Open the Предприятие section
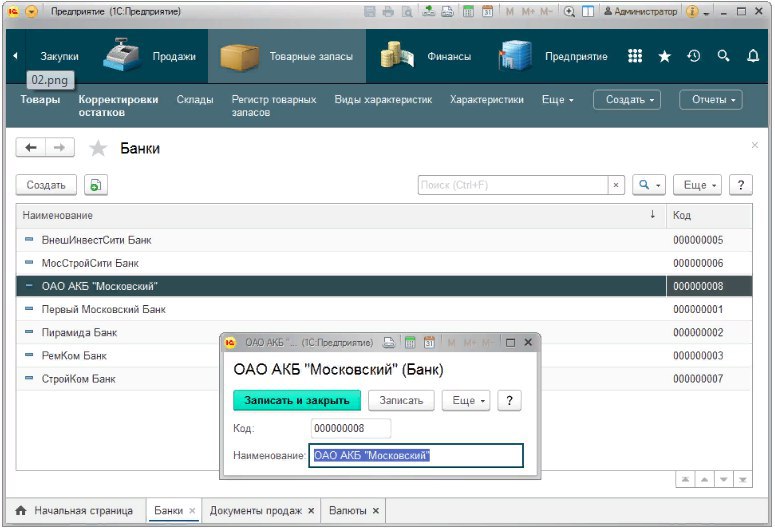 tap(554, 56)
